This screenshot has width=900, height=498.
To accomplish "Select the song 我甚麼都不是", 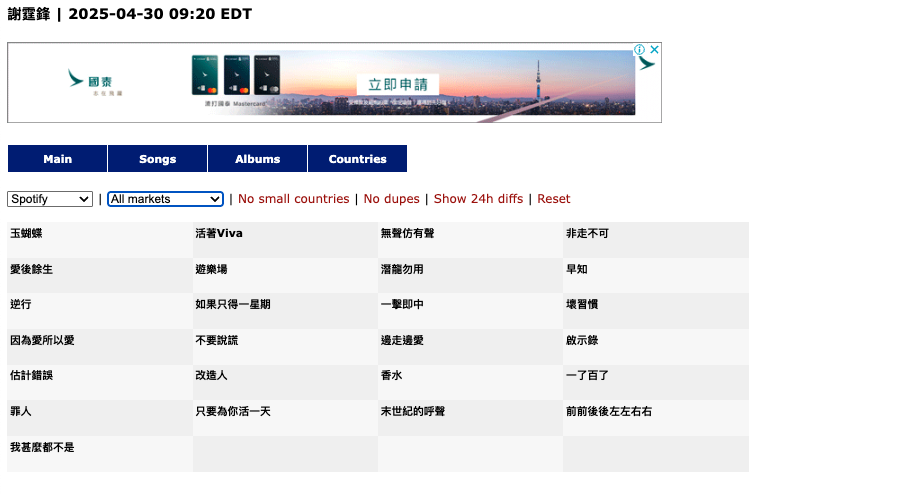I will point(42,448).
